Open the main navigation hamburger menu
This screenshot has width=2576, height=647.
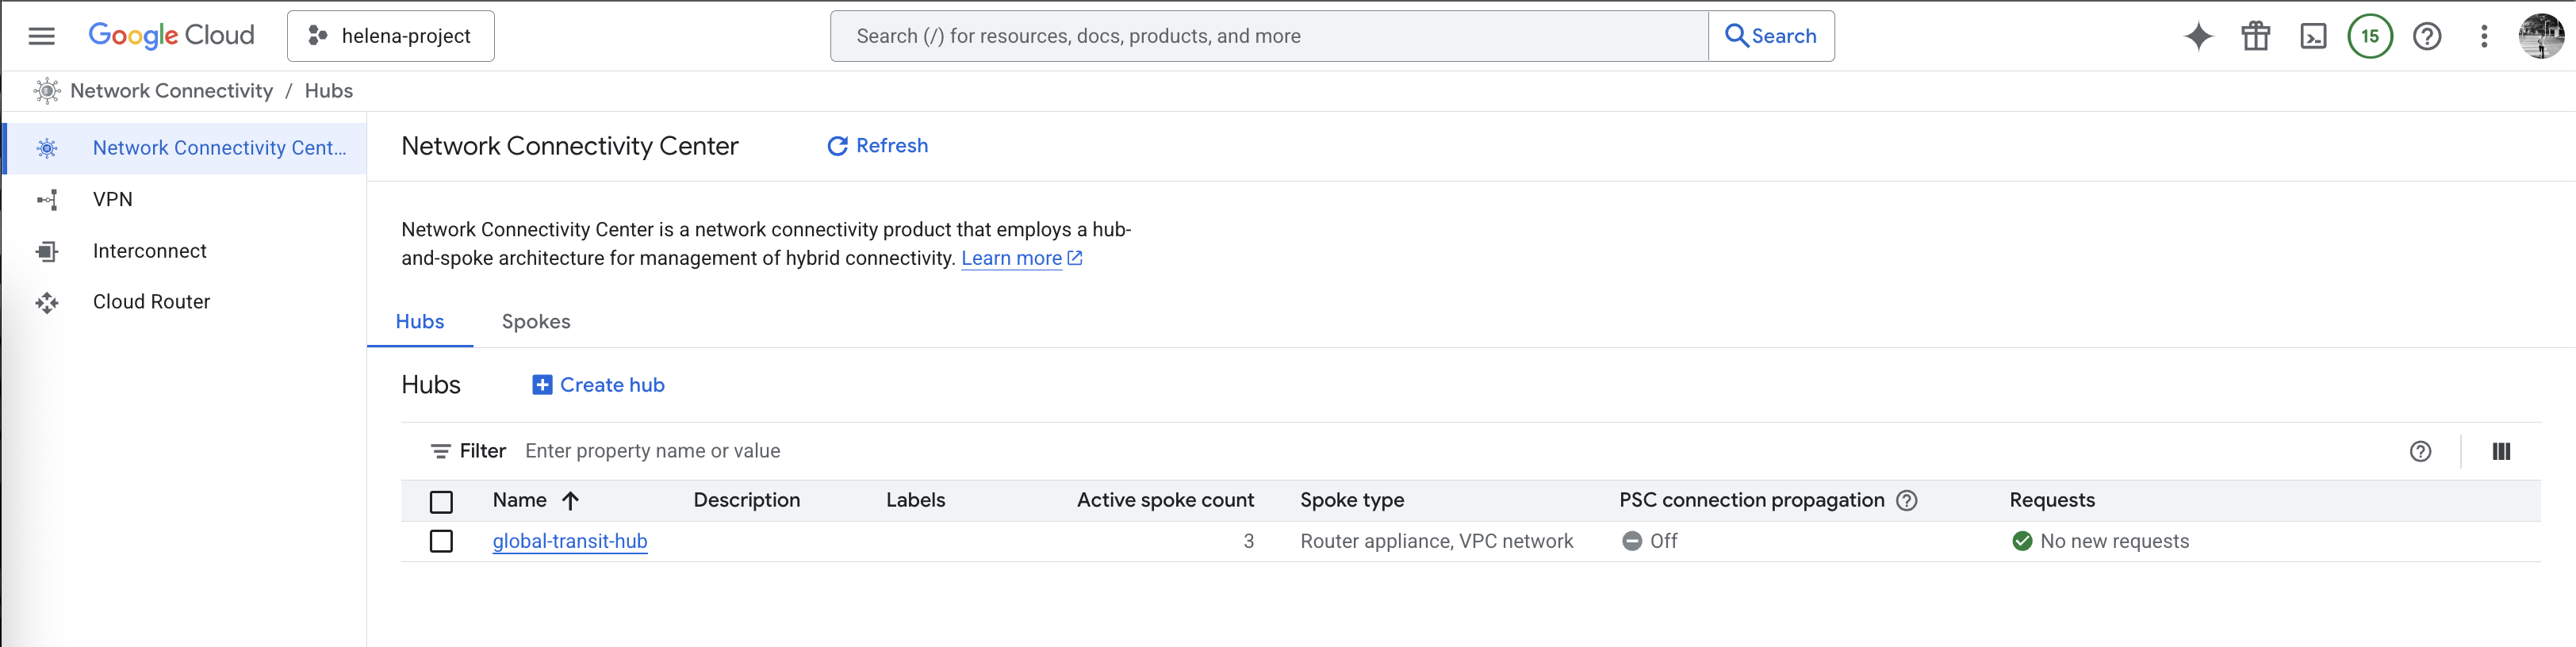(41, 36)
